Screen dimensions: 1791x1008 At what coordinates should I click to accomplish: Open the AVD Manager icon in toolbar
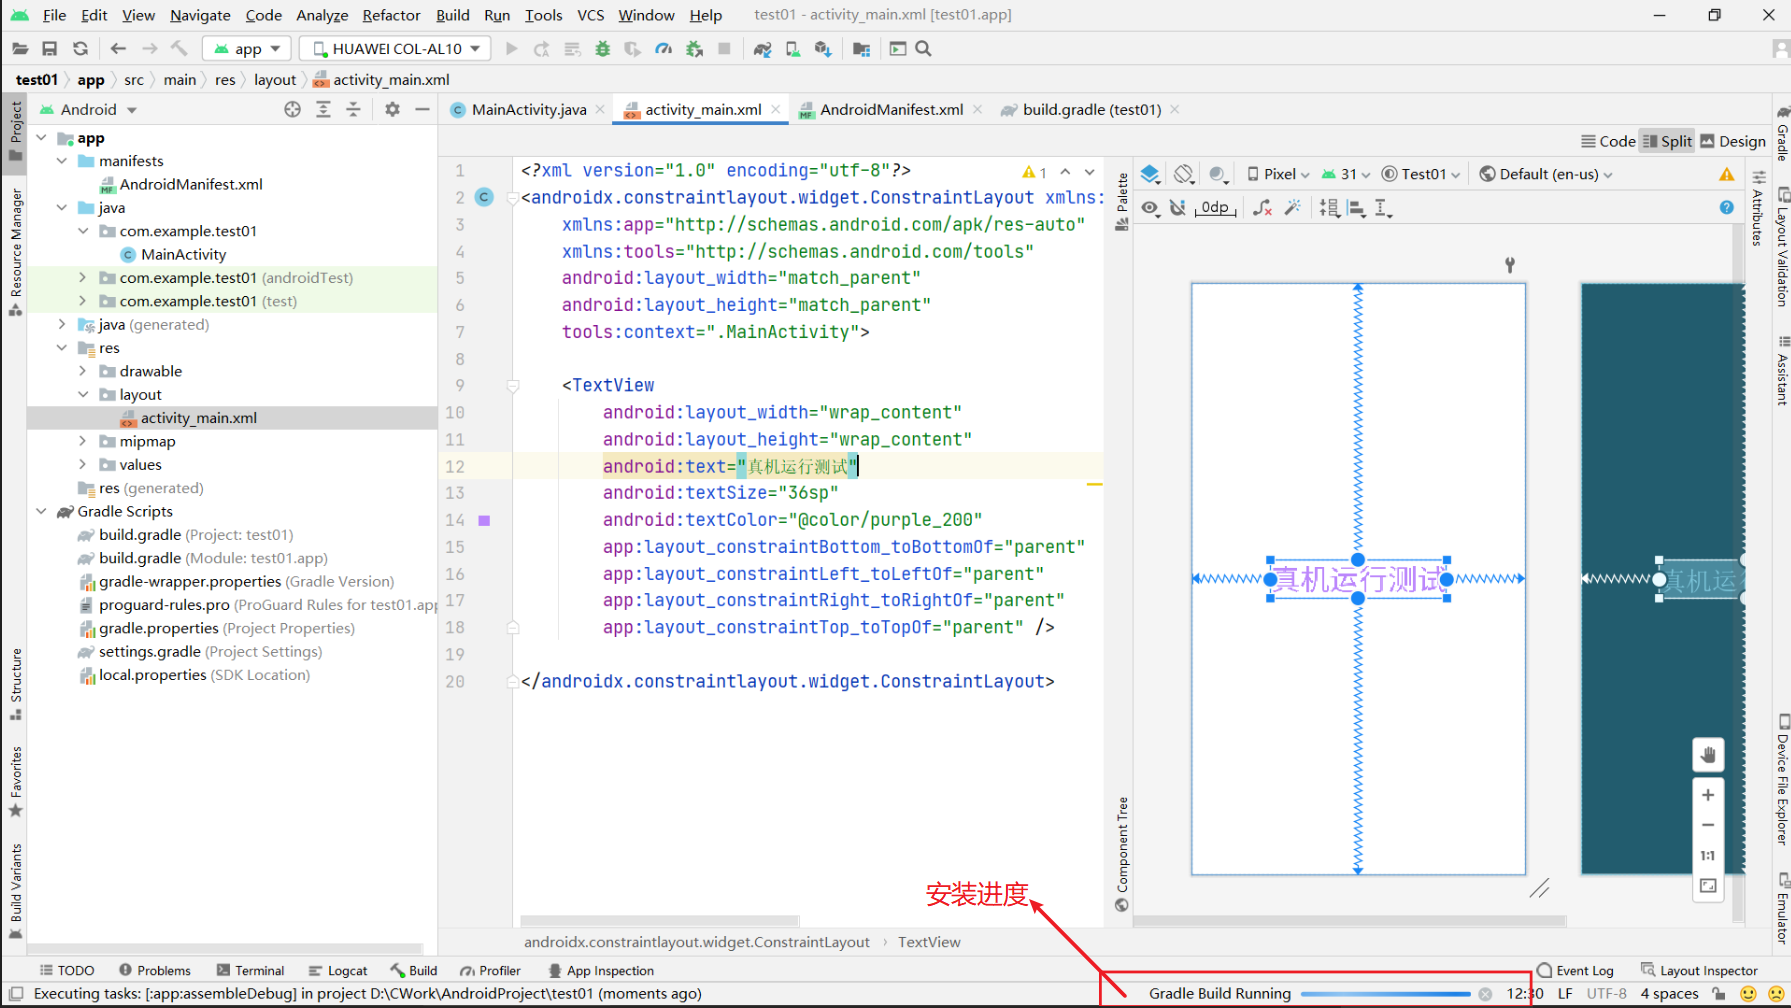pyautogui.click(x=793, y=49)
